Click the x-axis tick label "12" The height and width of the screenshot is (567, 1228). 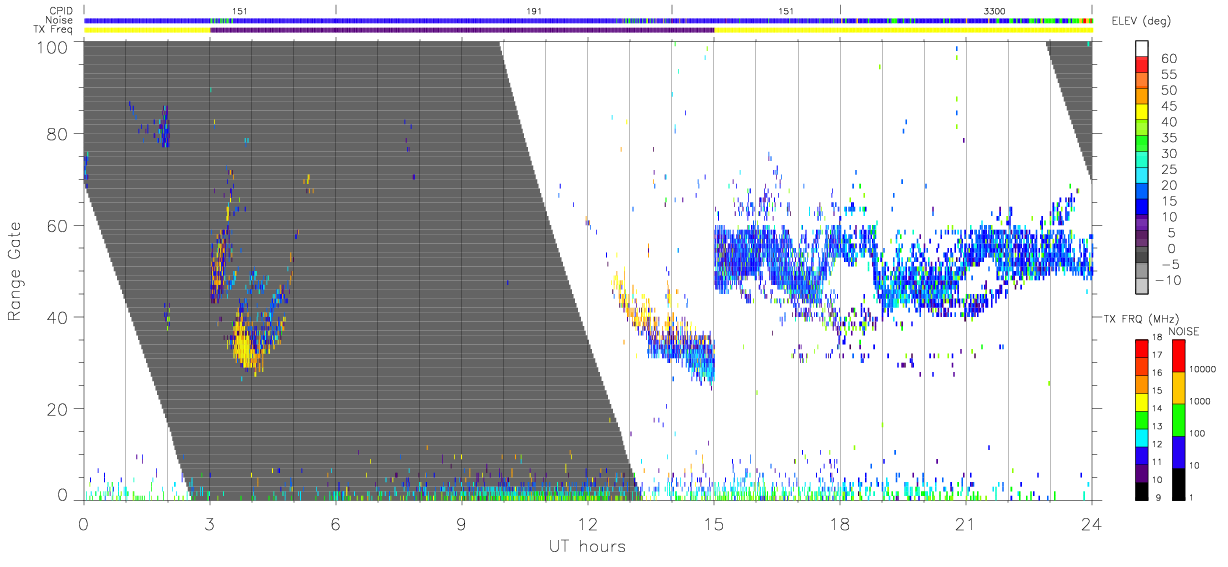click(x=588, y=522)
